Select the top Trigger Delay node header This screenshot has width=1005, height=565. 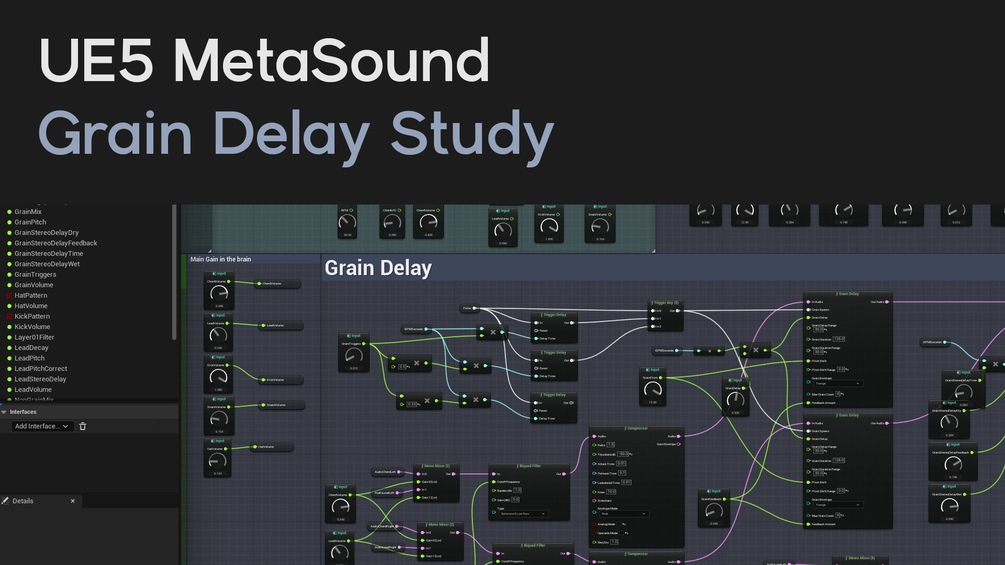(x=554, y=315)
